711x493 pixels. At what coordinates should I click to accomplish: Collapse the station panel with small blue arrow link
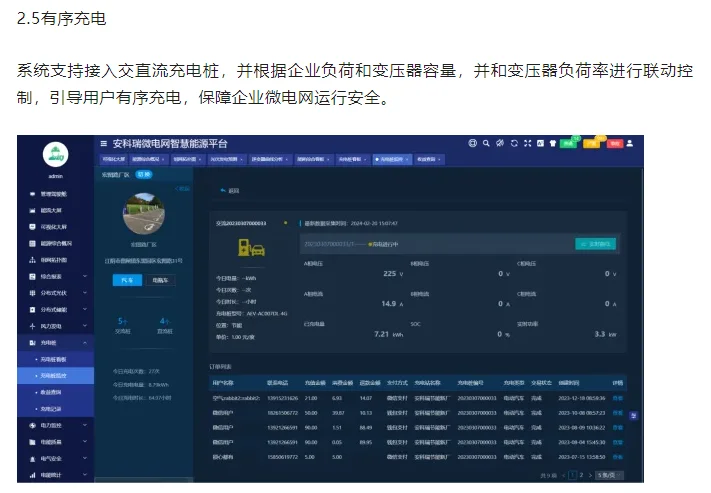click(x=182, y=189)
